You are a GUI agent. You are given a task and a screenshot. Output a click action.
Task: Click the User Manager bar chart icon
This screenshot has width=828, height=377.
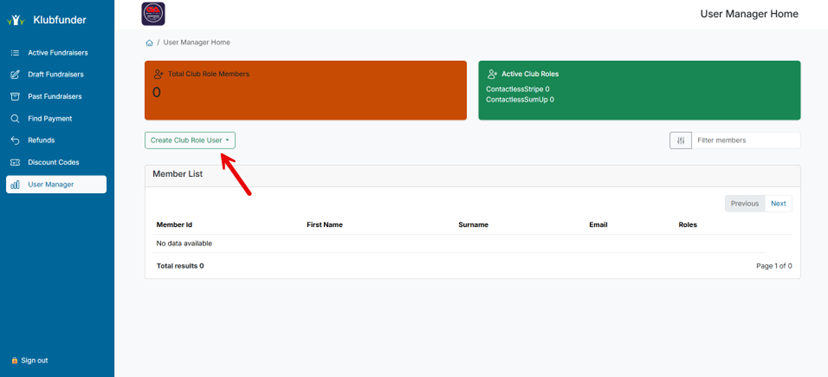[15, 185]
